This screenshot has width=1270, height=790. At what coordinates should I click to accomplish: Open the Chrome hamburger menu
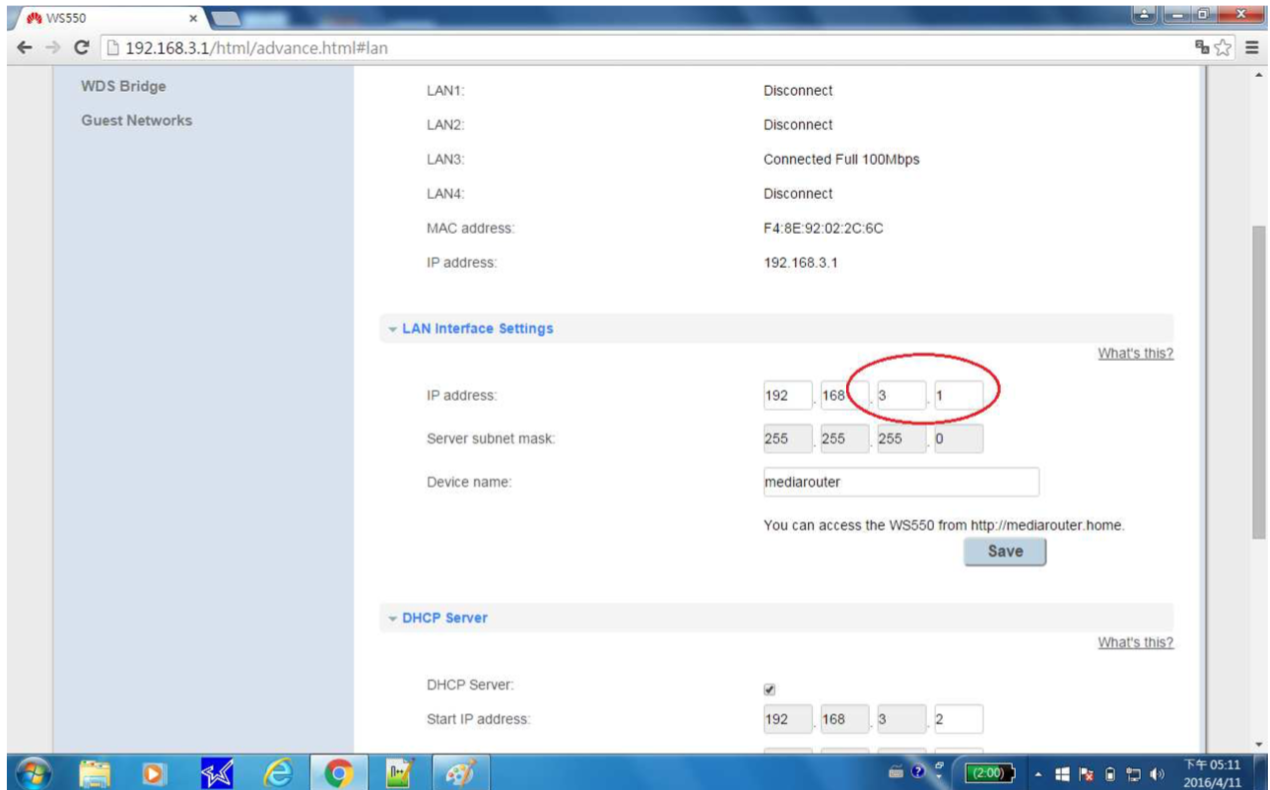tap(1251, 48)
